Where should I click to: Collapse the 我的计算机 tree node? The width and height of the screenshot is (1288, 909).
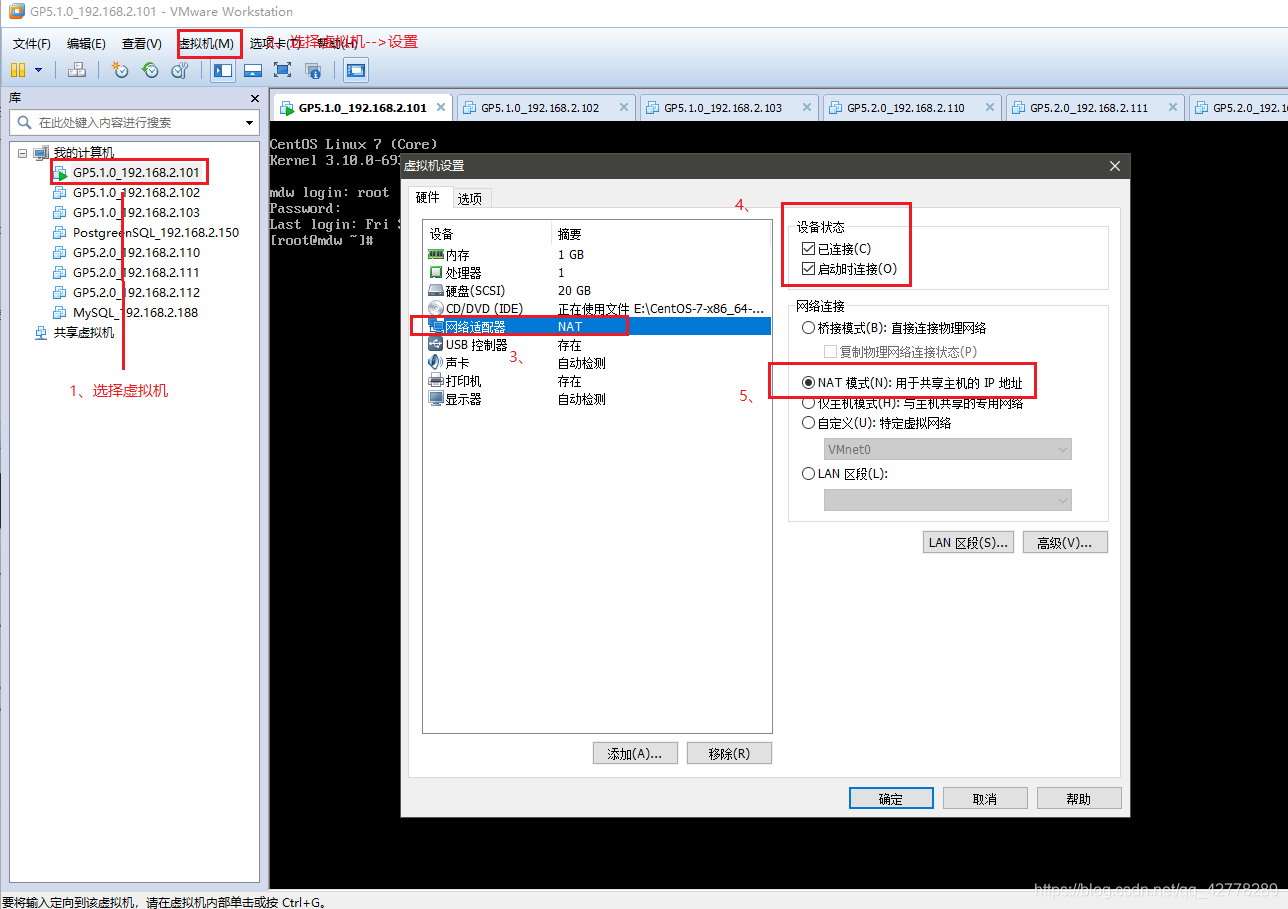[x=23, y=153]
